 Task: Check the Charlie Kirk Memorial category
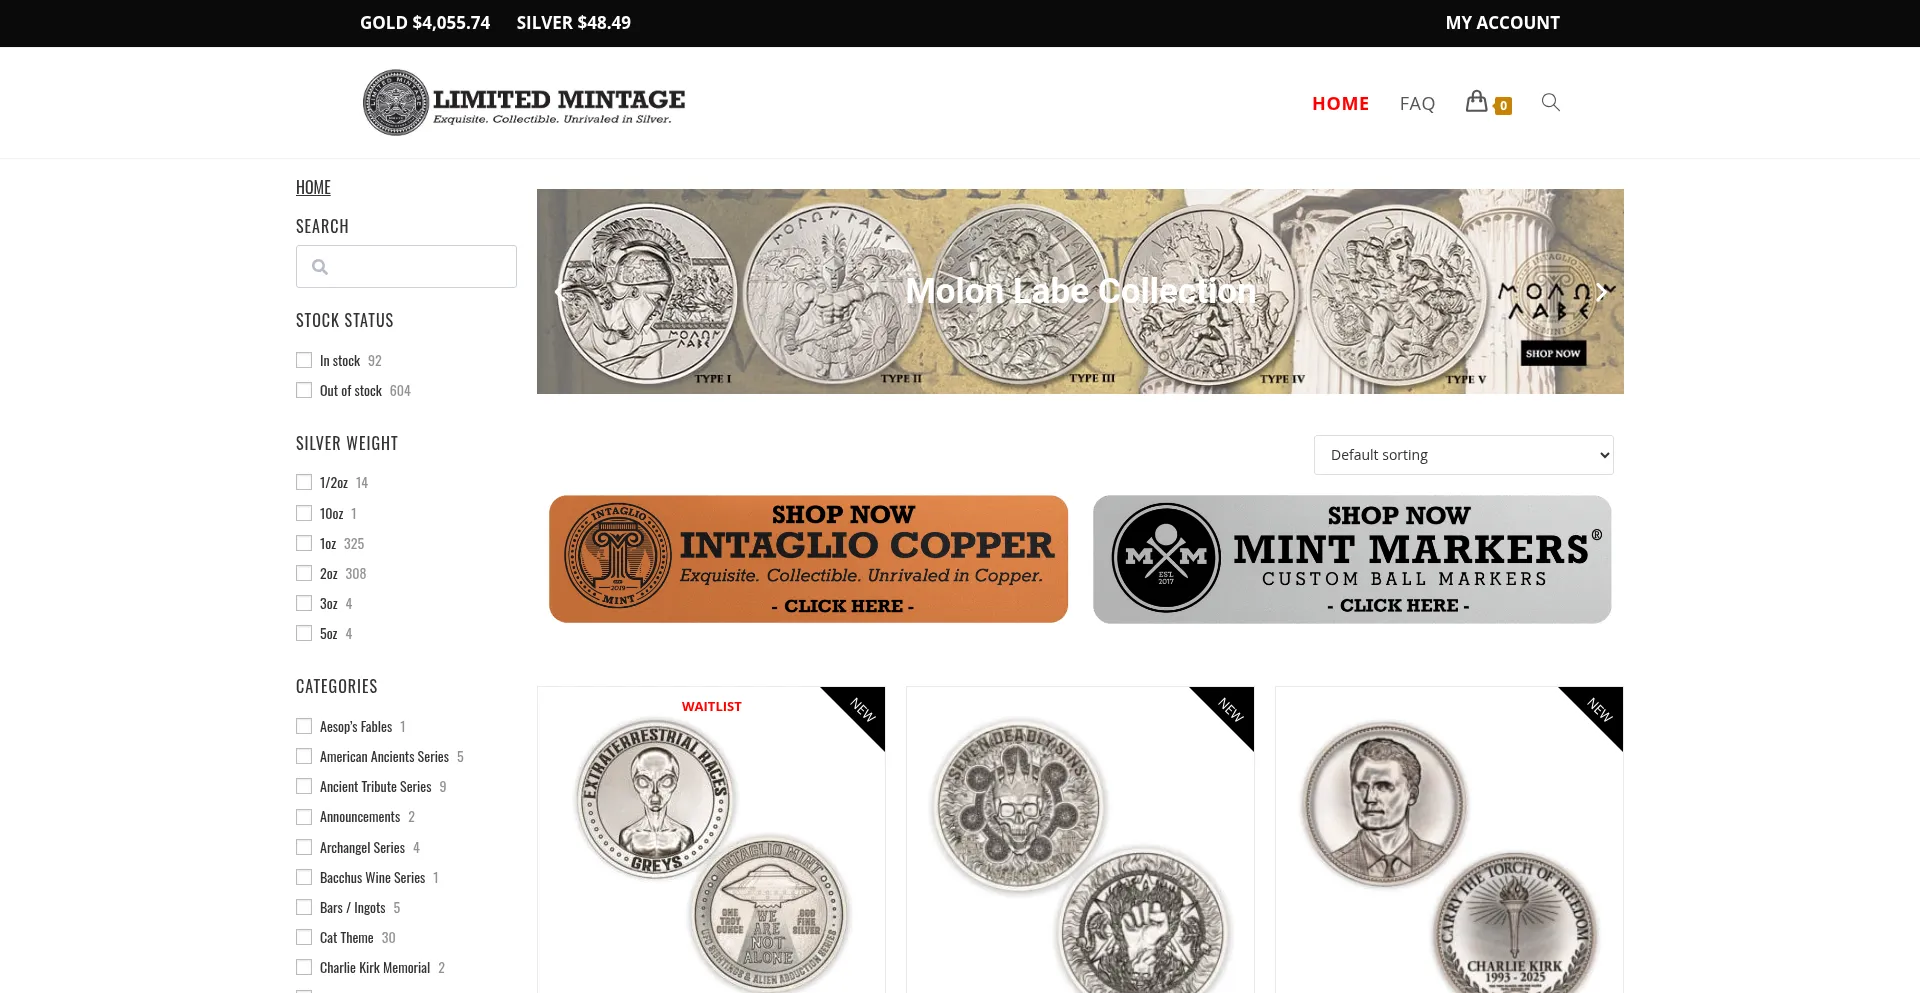[x=304, y=967]
